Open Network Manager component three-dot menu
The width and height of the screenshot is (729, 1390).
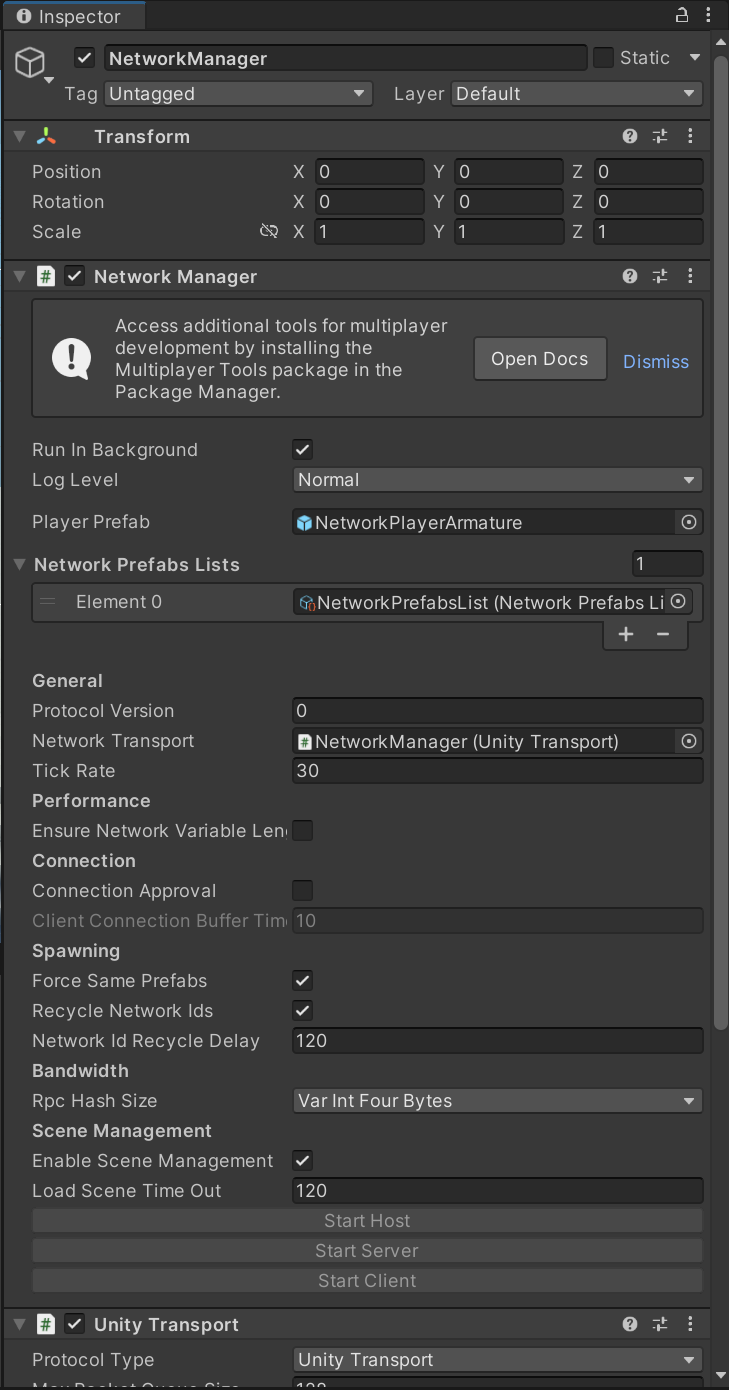(690, 277)
